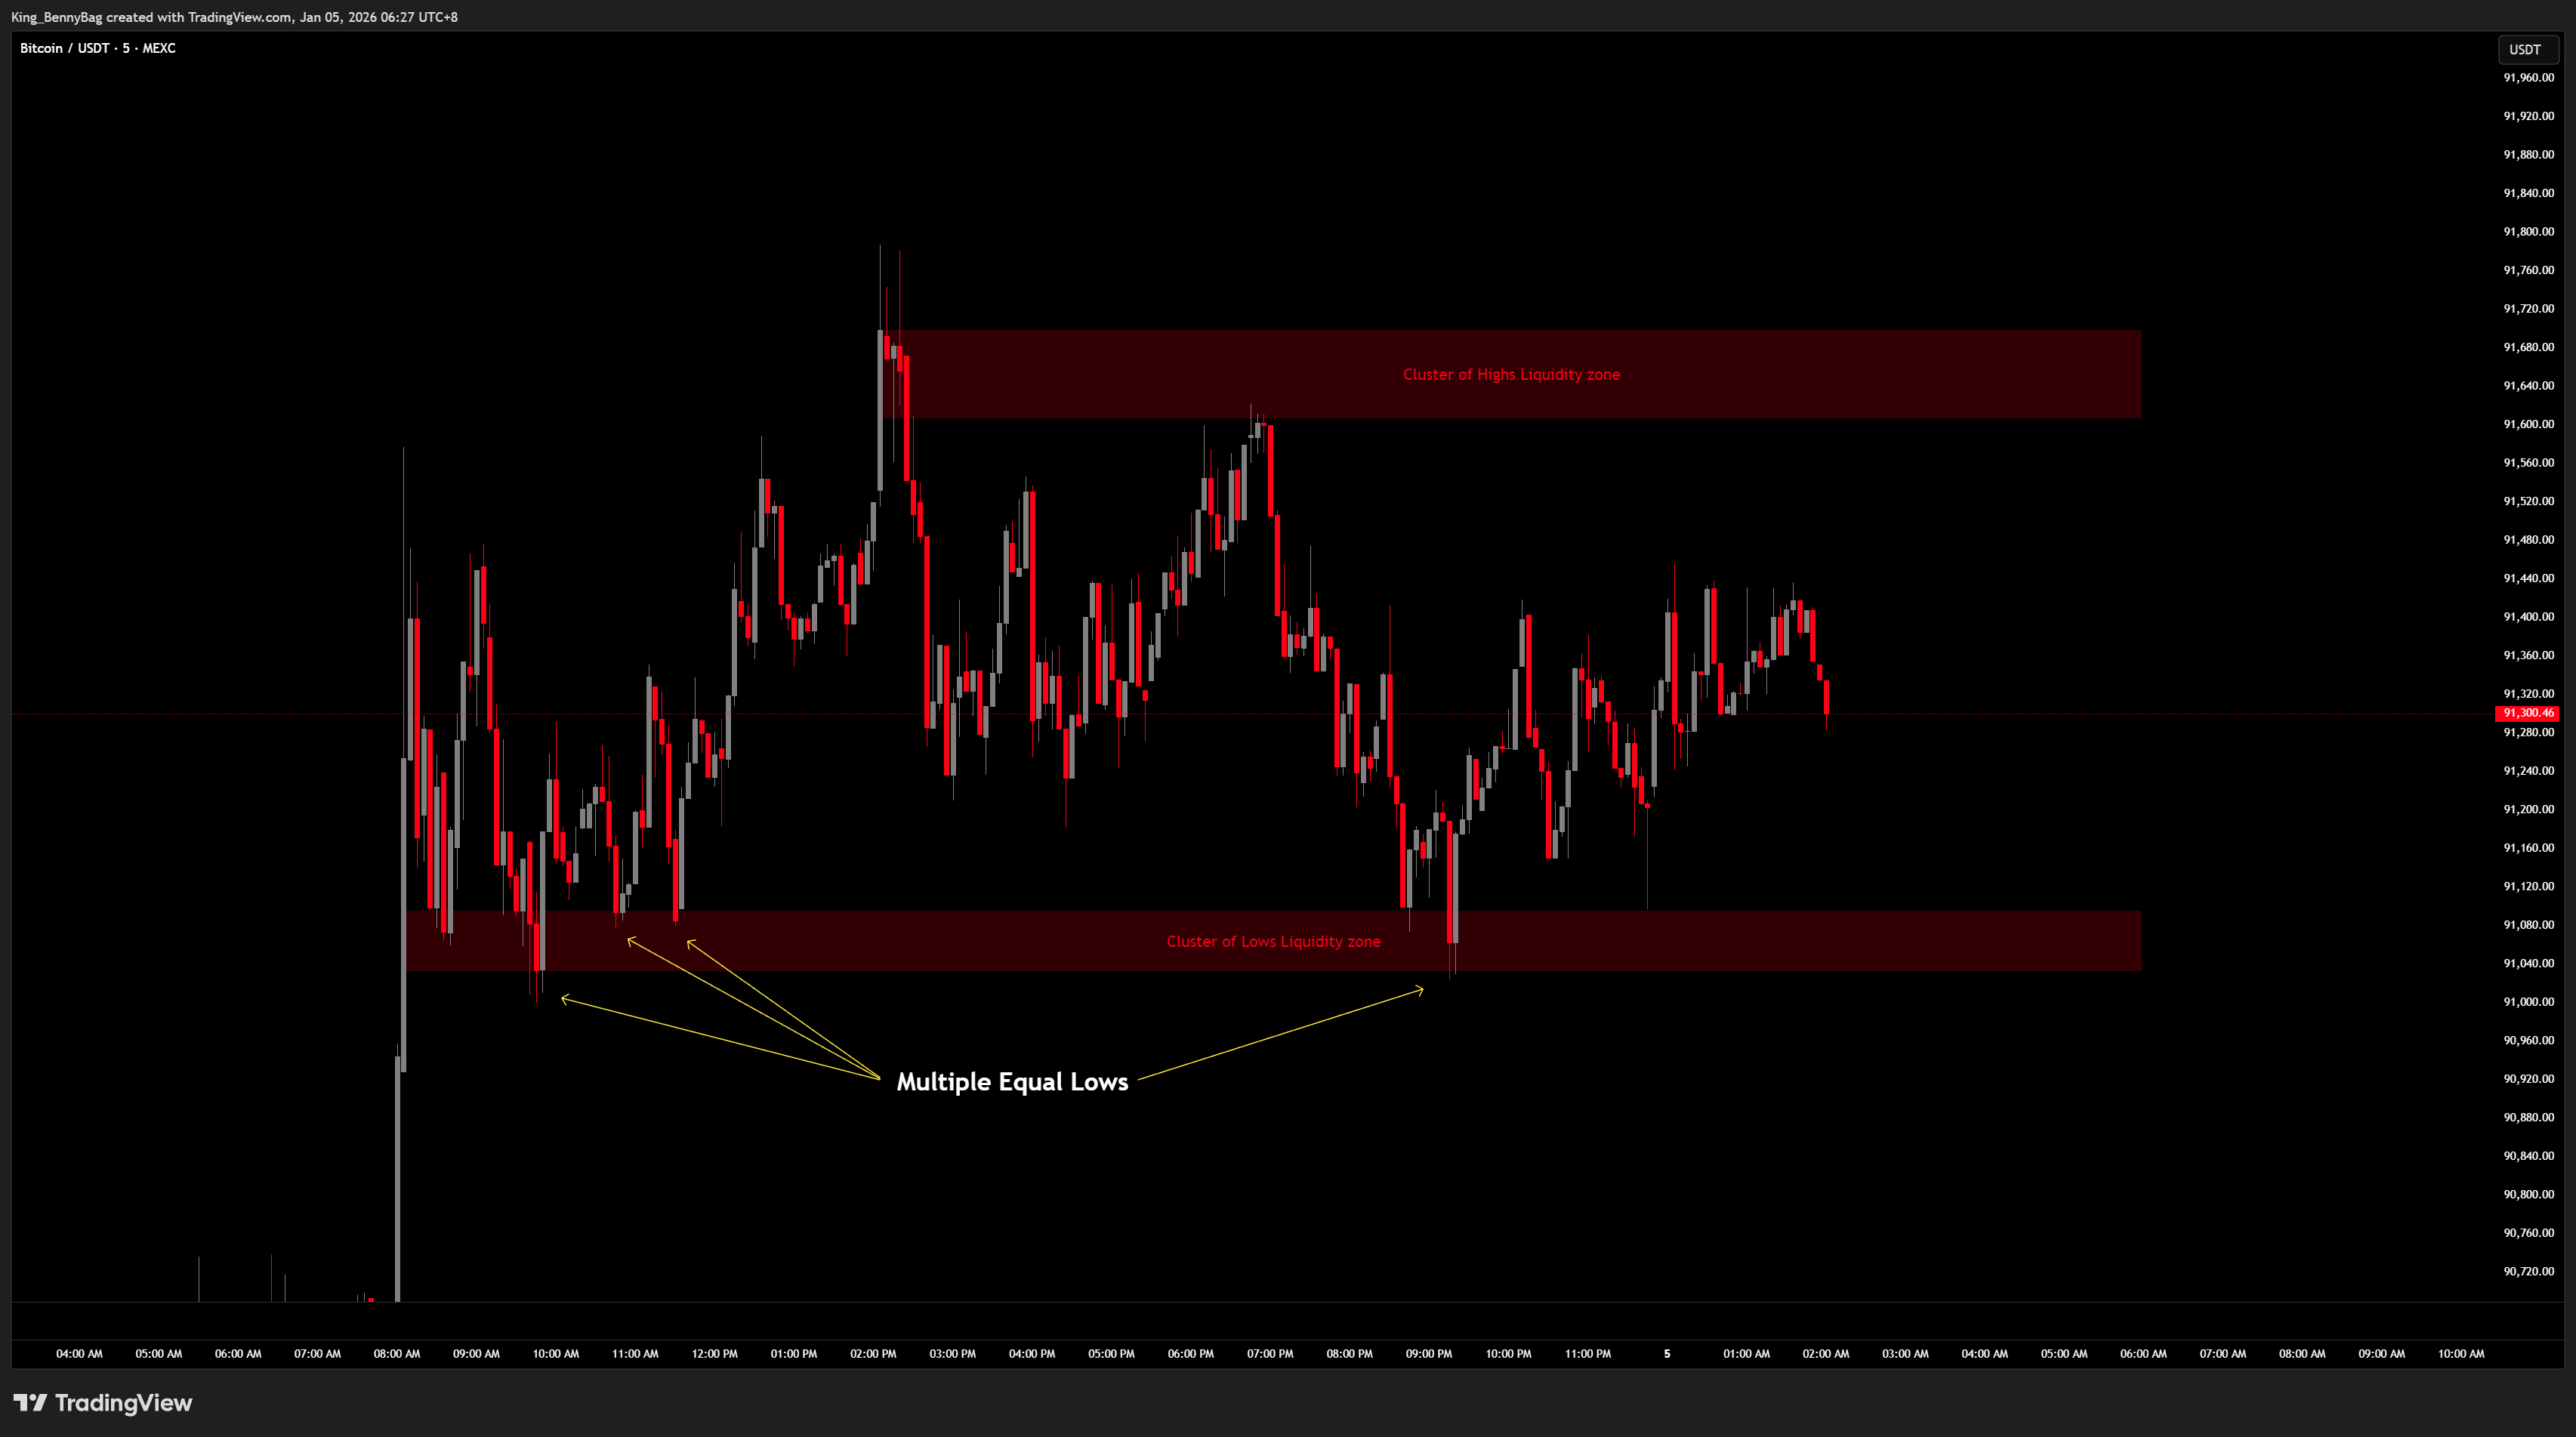This screenshot has width=2576, height=1437.
Task: Click the 11:00 PM time axis label
Action: click(x=1588, y=1354)
